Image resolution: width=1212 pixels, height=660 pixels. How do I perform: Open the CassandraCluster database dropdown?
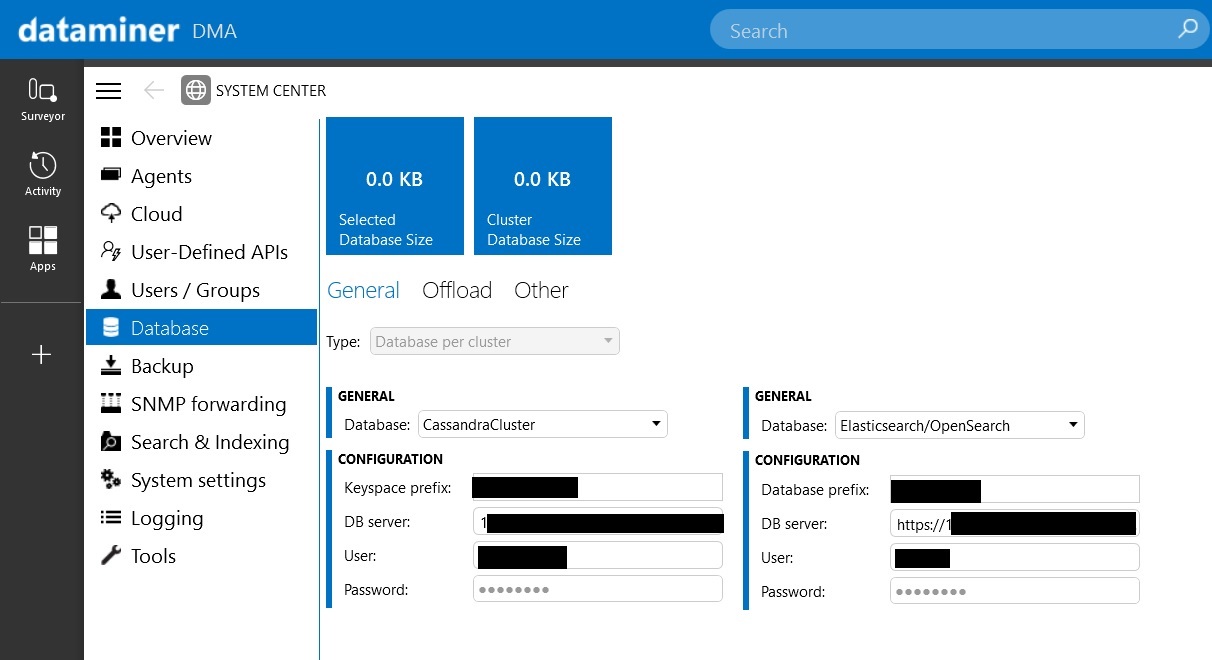[543, 424]
